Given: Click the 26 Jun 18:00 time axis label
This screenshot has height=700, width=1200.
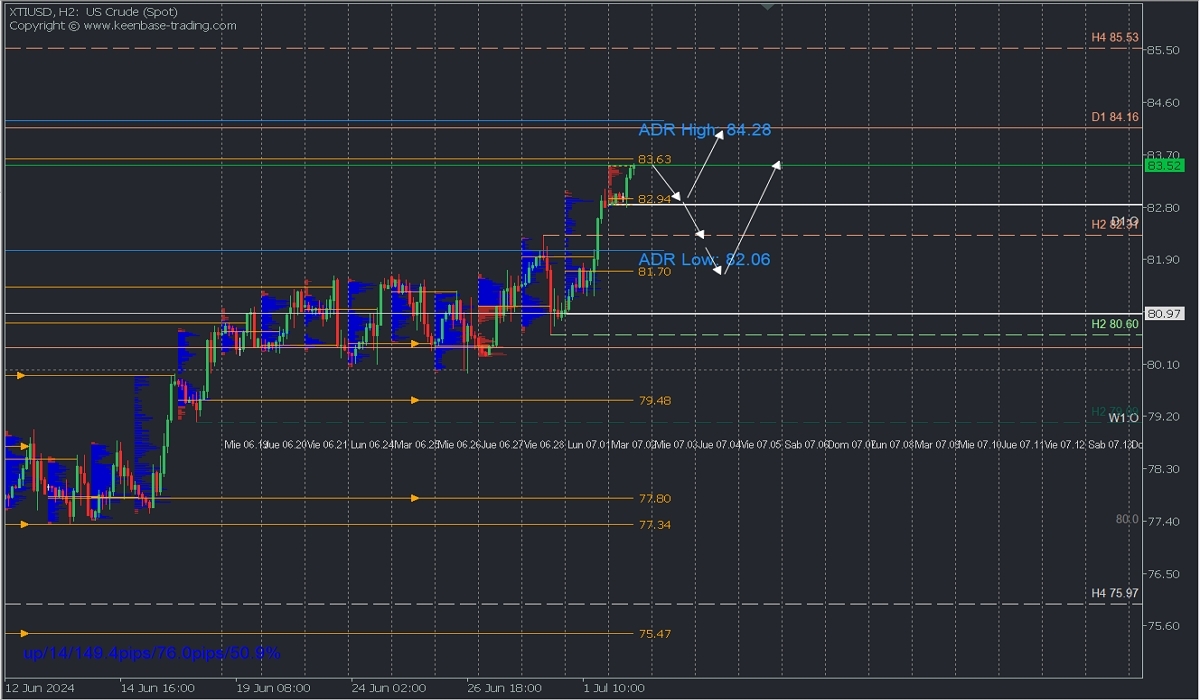Looking at the screenshot, I should pos(504,688).
